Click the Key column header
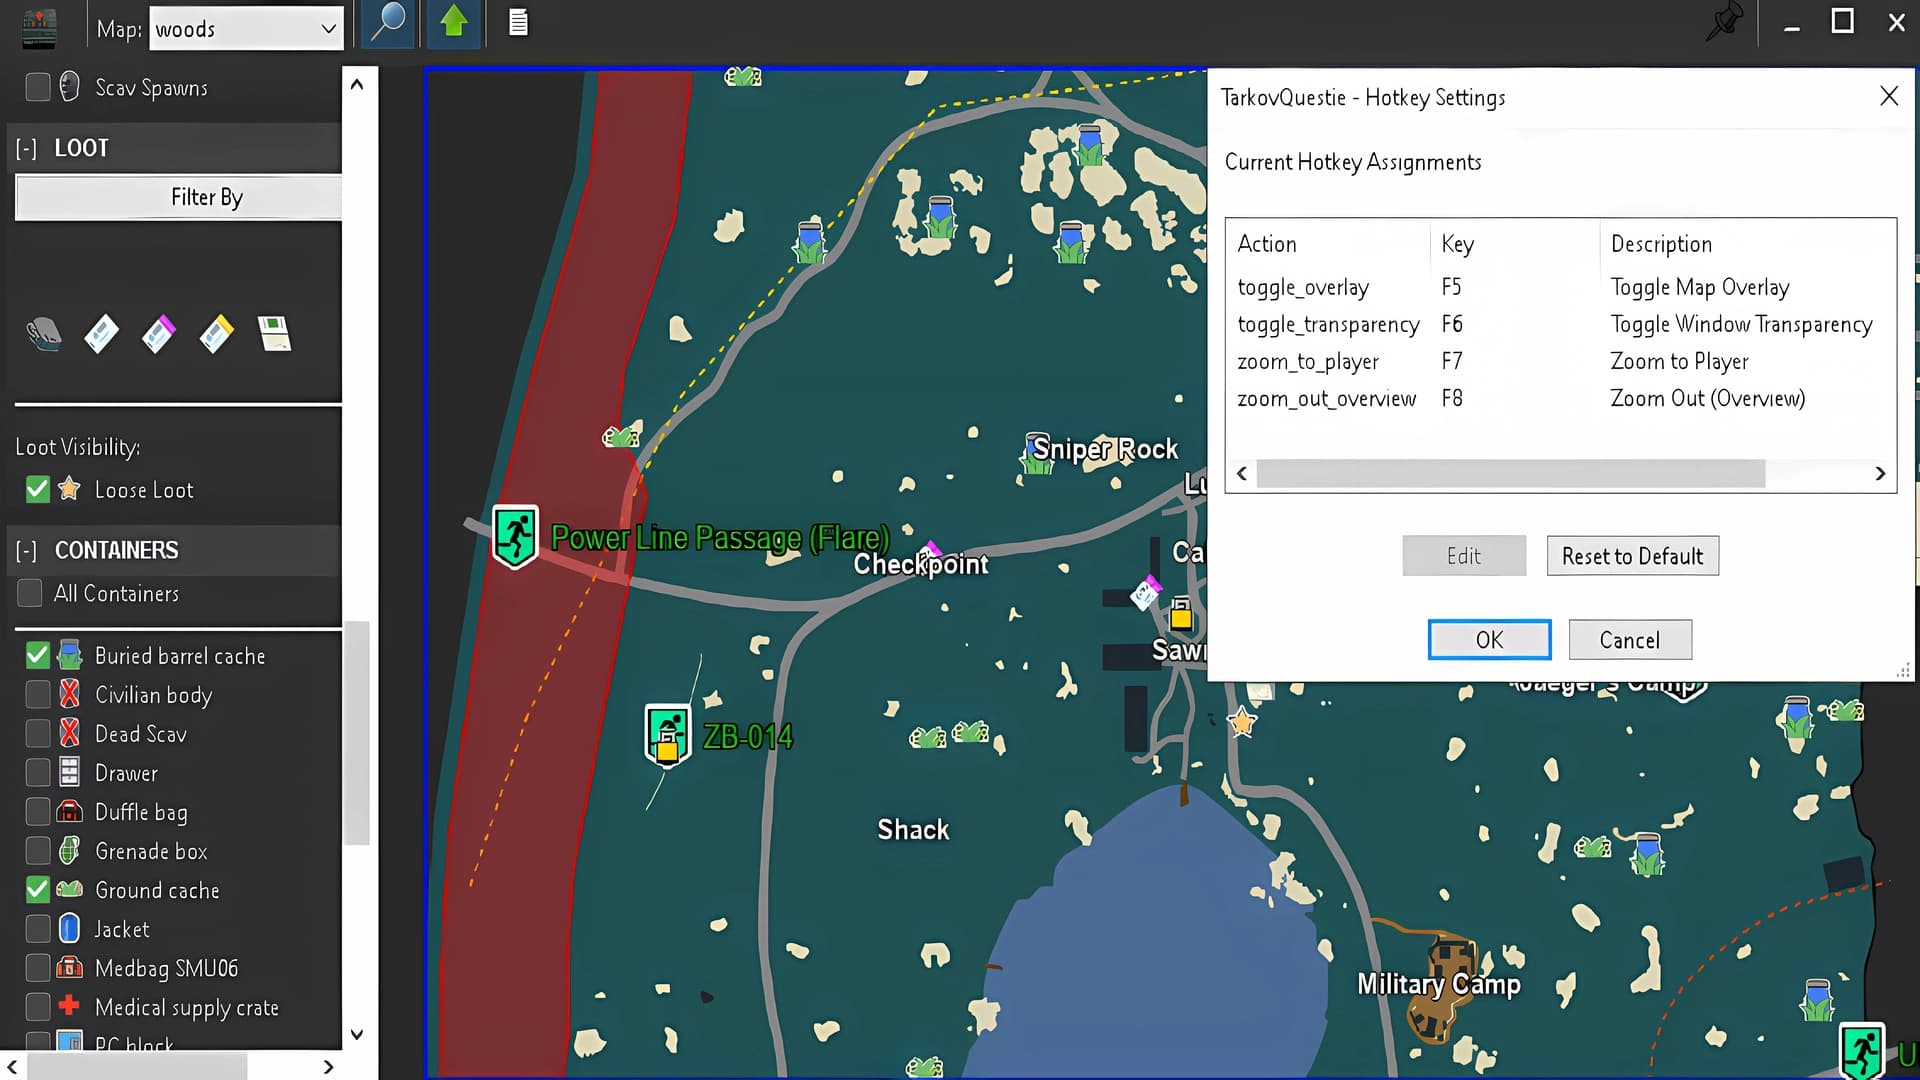 coord(1515,244)
